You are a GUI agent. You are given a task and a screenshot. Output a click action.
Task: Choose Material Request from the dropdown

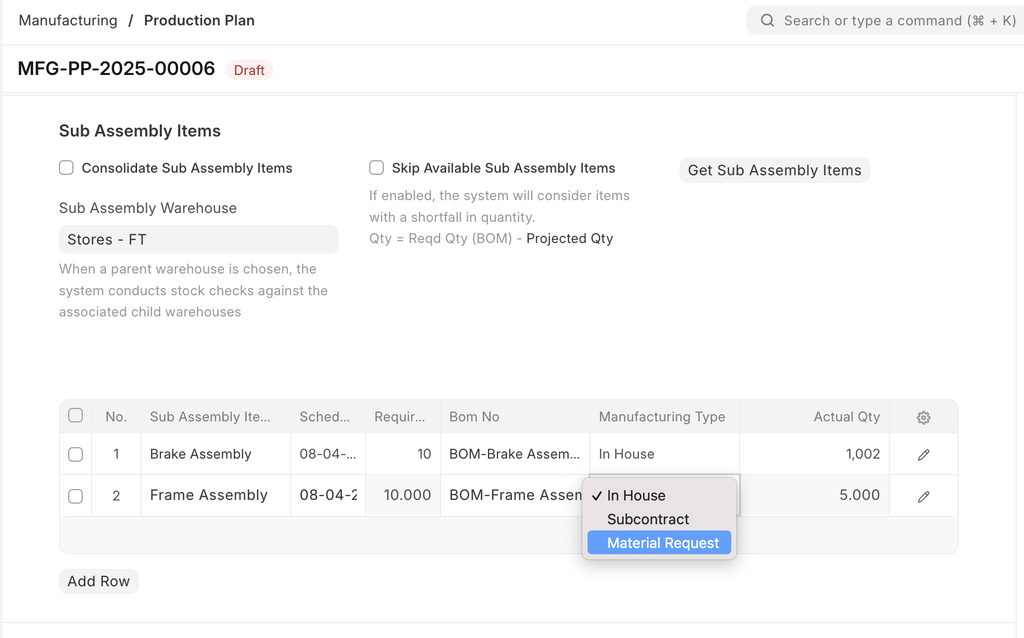[x=662, y=543]
